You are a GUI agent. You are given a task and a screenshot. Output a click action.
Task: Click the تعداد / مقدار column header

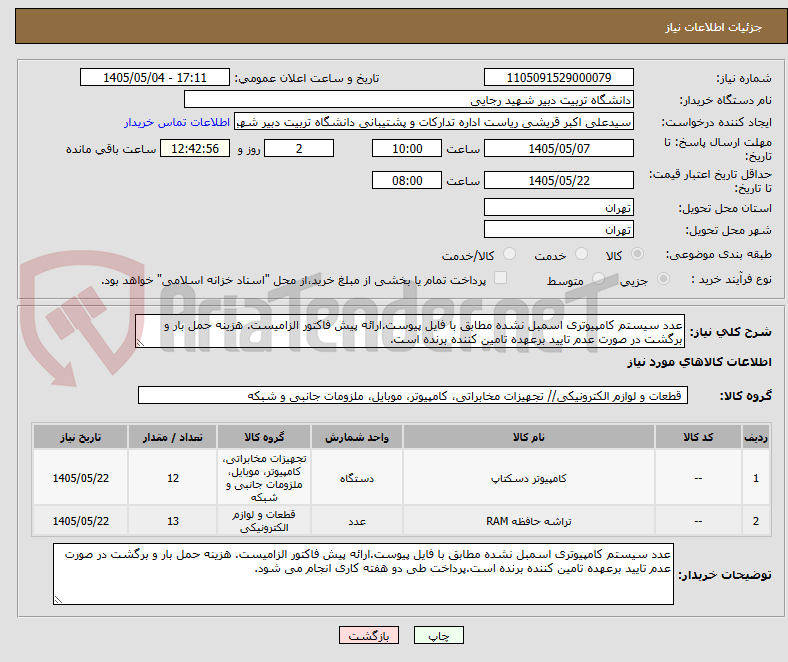[172, 437]
